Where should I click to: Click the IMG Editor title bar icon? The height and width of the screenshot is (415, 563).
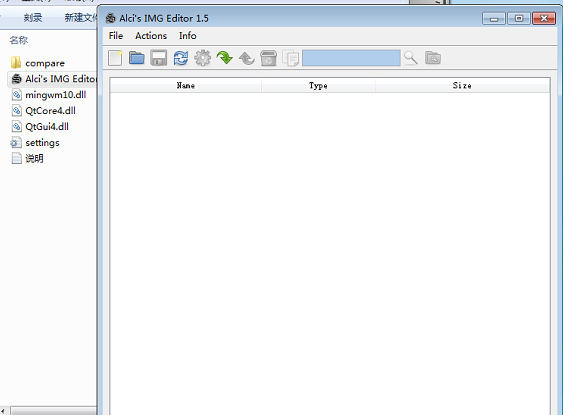point(111,18)
